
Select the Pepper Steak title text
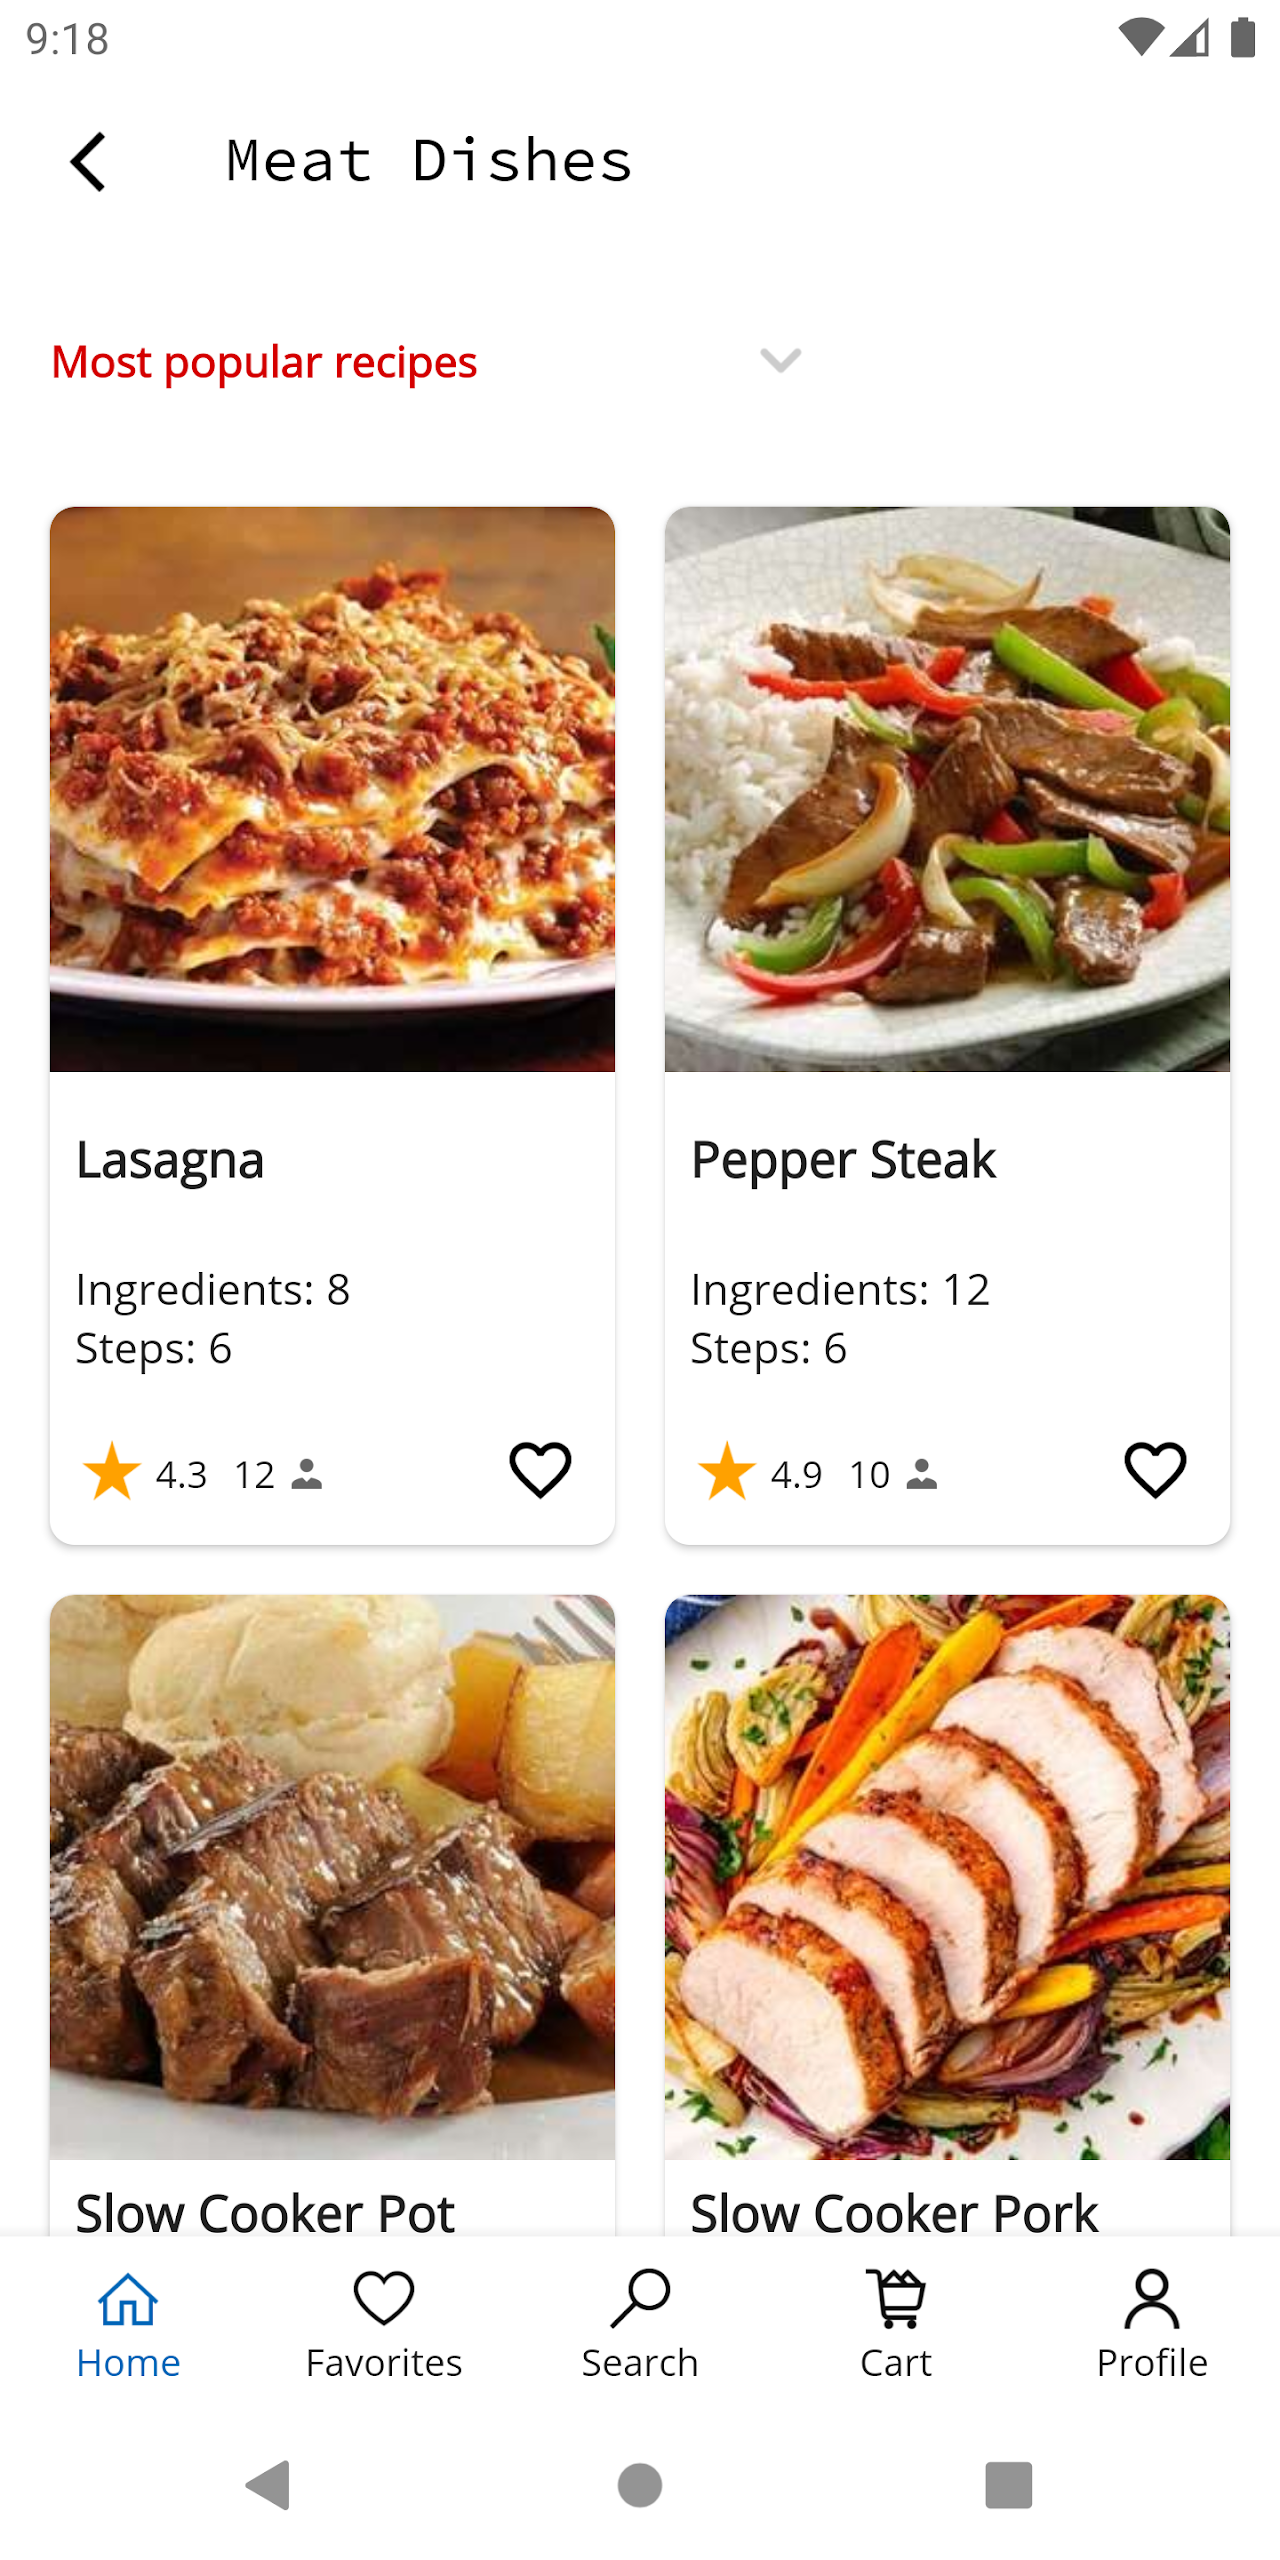(843, 1160)
